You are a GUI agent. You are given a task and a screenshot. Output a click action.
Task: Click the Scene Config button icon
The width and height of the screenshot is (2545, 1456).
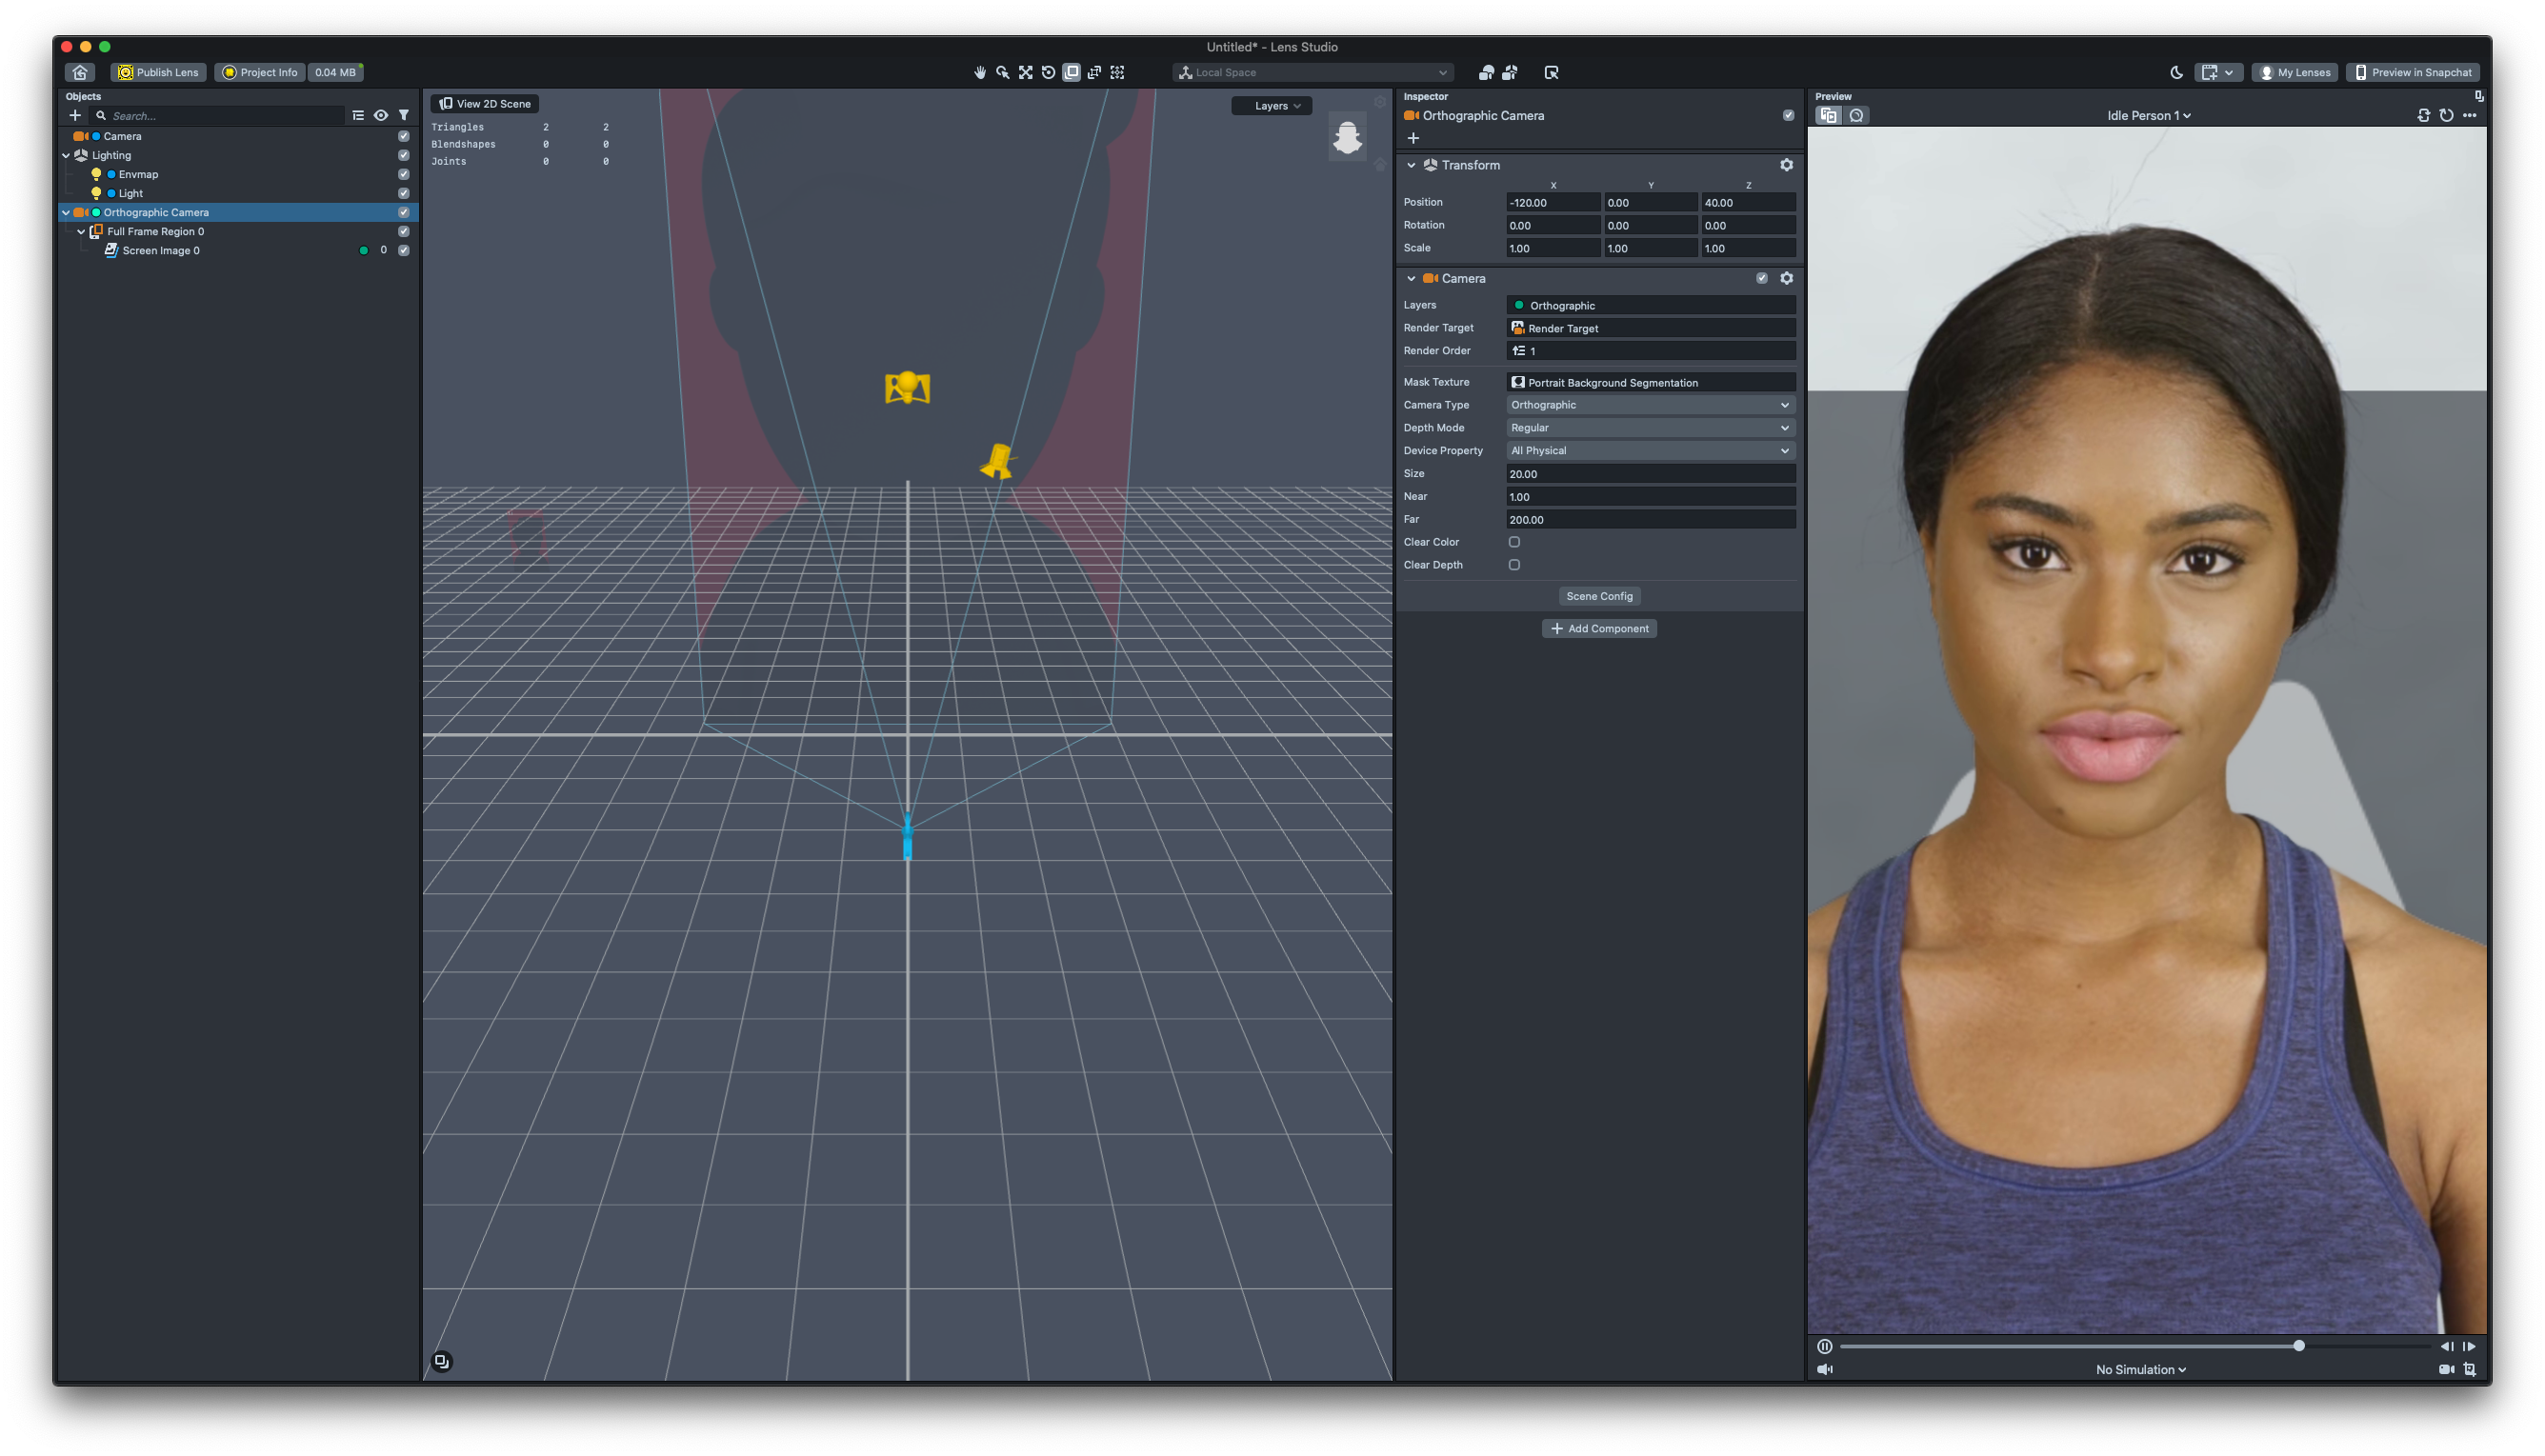1597,594
